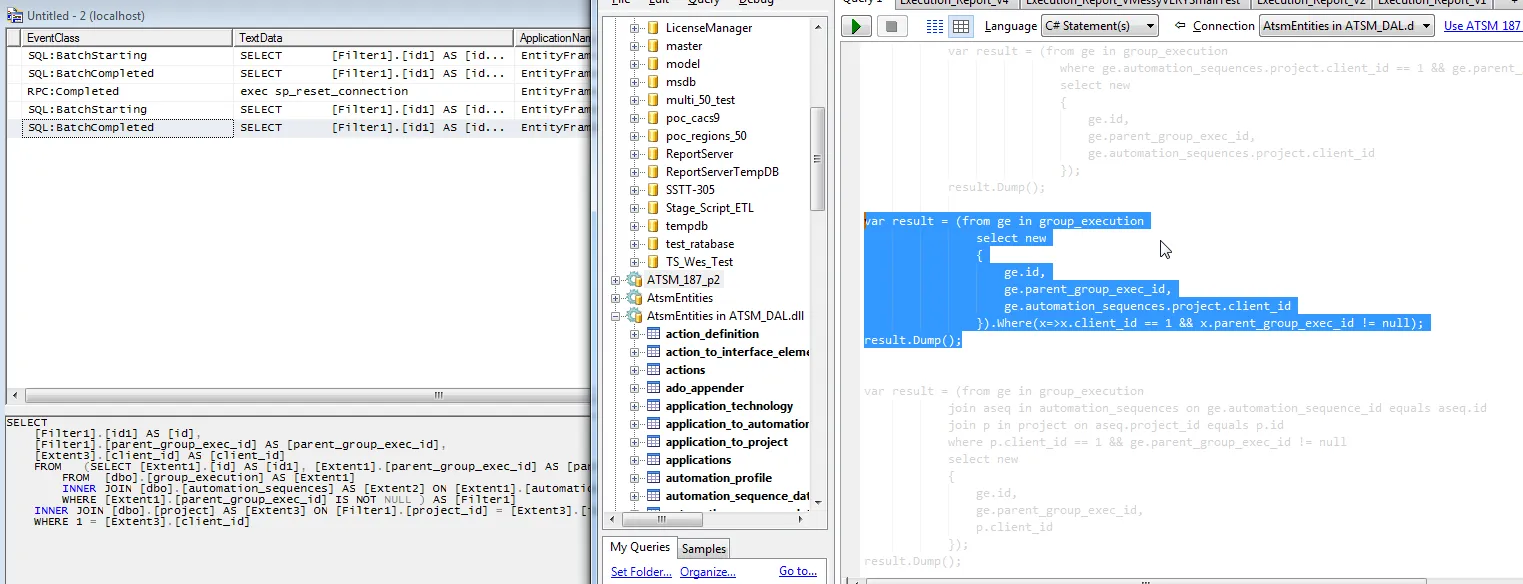Expand the ReportServerTempDB database node

pyautogui.click(x=634, y=172)
